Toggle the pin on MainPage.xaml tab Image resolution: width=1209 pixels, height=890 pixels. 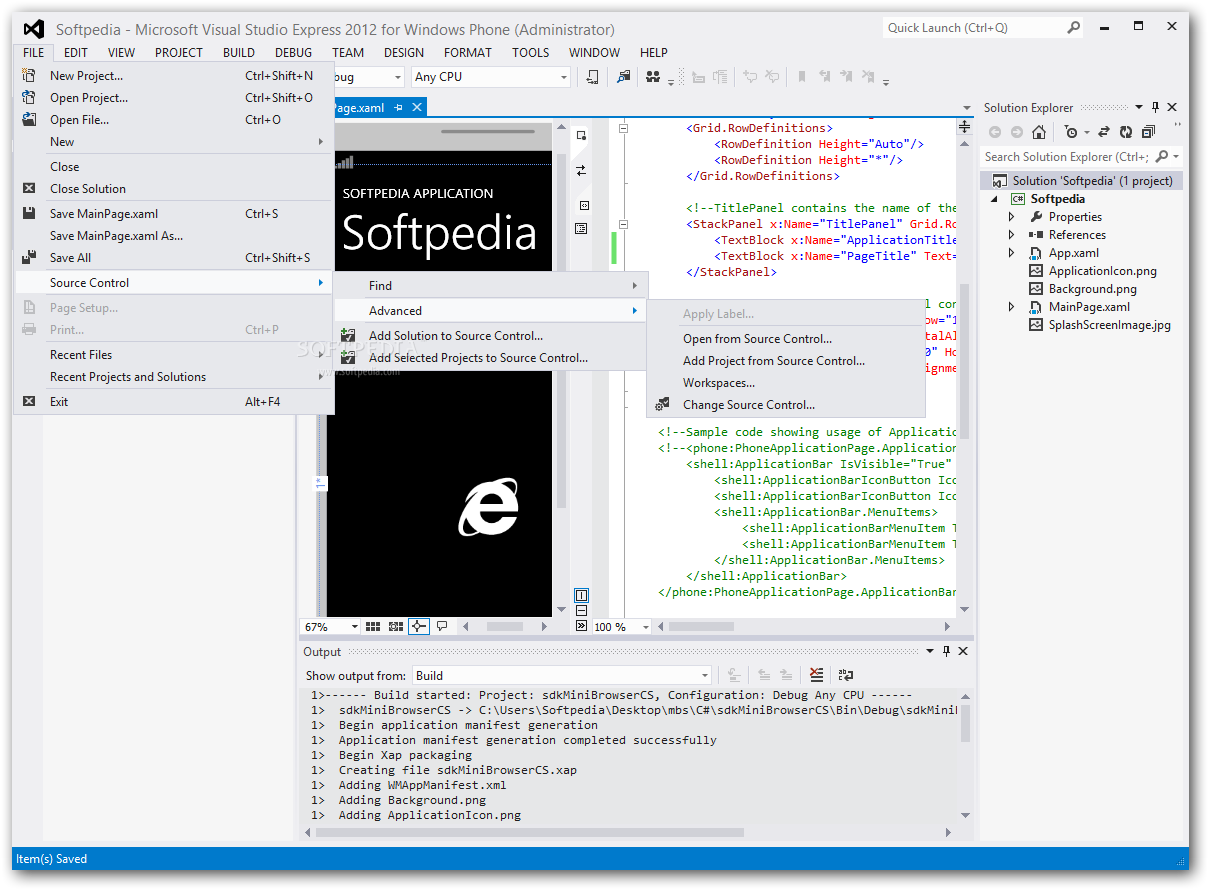[399, 107]
